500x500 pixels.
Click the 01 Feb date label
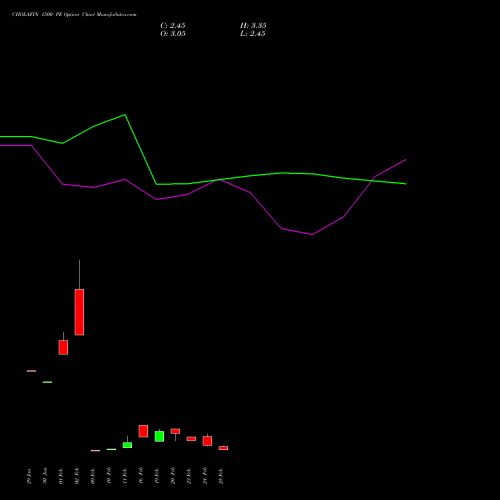pyautogui.click(x=61, y=476)
